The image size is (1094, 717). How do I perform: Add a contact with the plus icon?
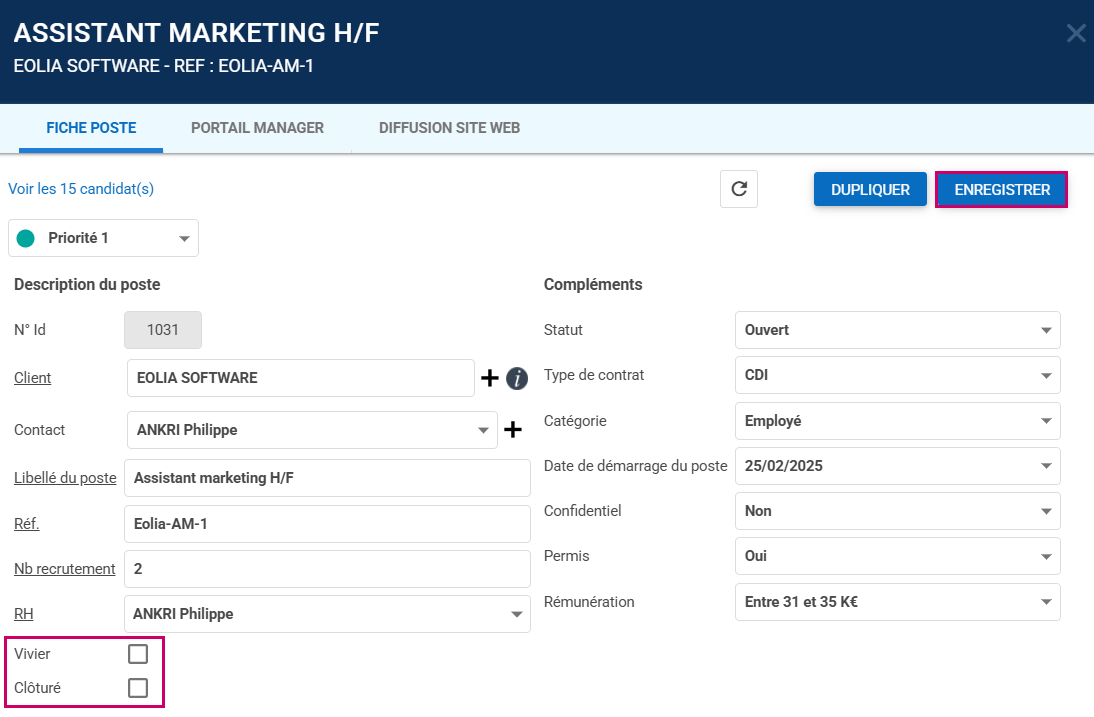[513, 430]
